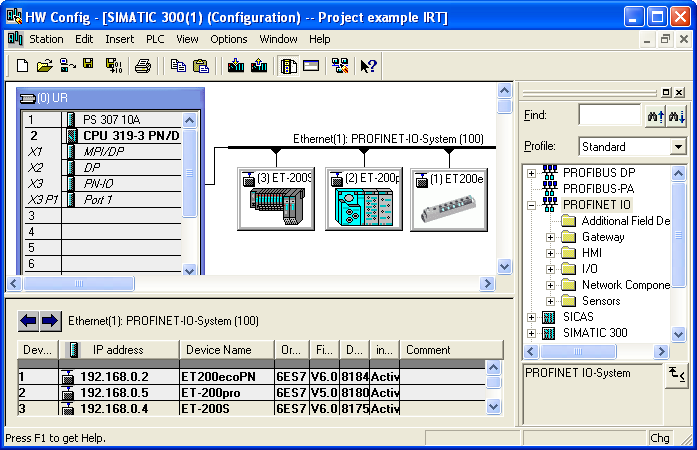Click the Download to Module icon
The image size is (697, 450).
click(x=236, y=66)
